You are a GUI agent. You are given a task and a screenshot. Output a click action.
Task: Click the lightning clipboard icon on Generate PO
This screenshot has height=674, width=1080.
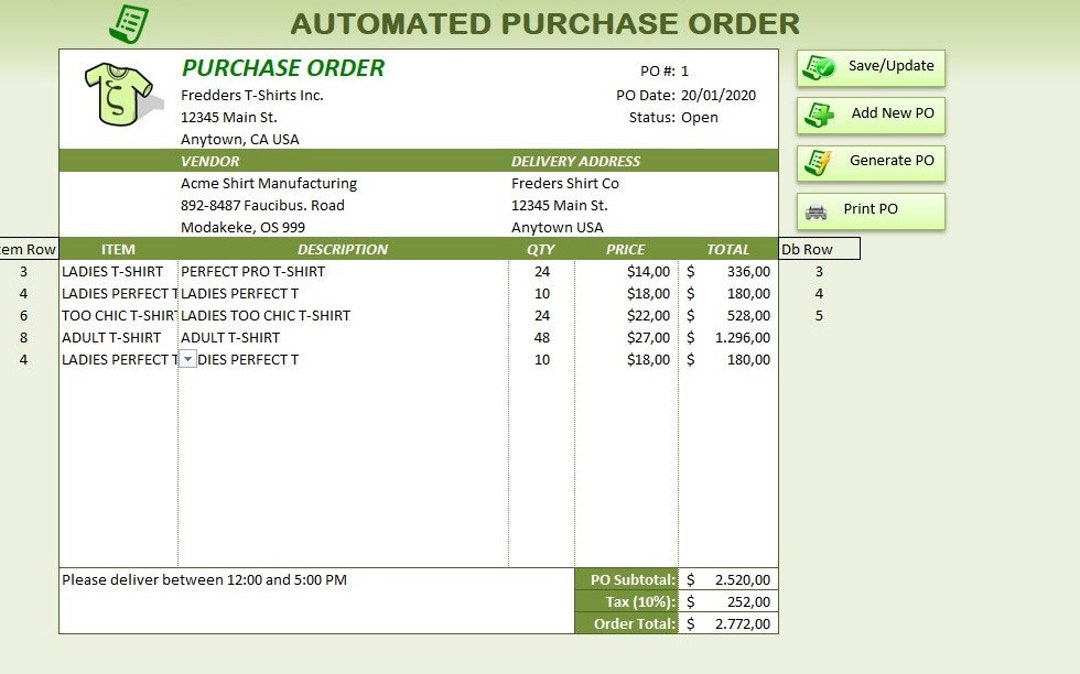(x=816, y=161)
